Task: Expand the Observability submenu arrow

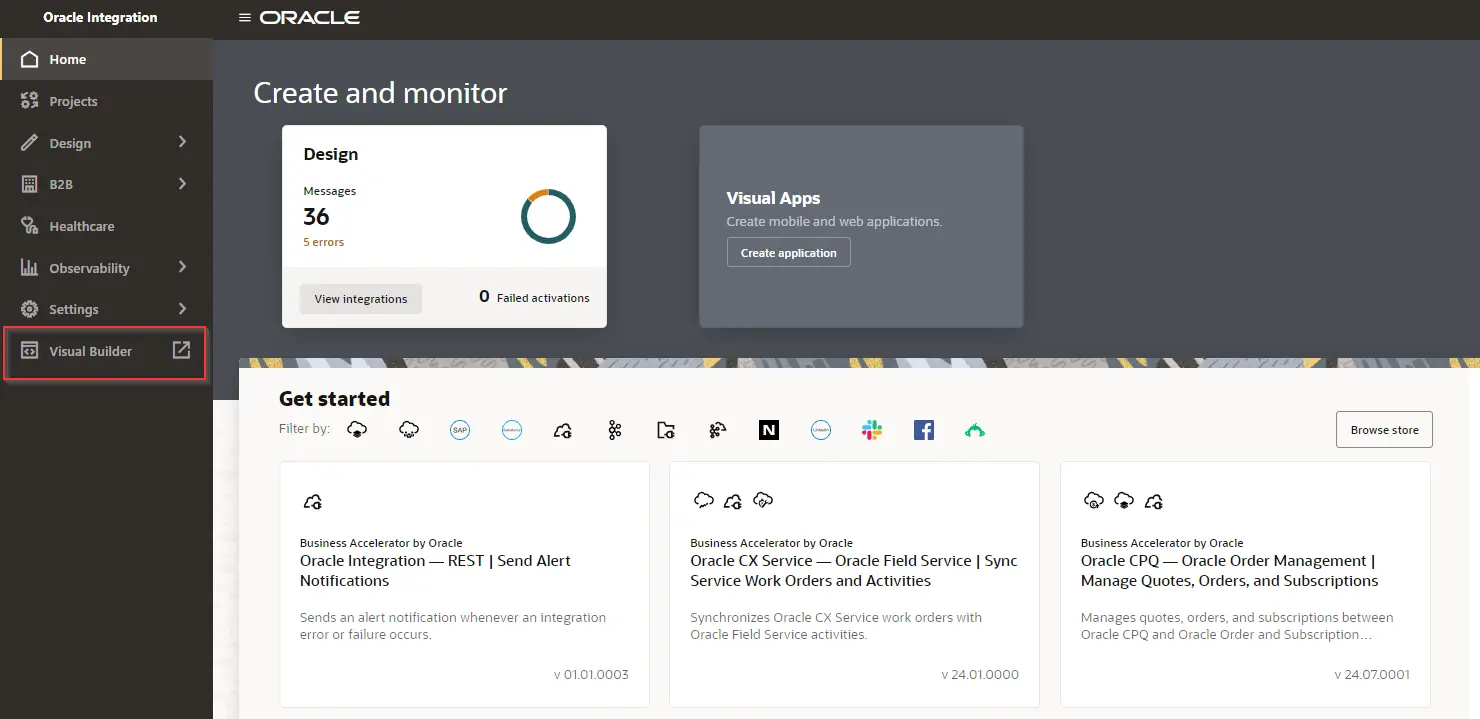Action: pyautogui.click(x=182, y=267)
